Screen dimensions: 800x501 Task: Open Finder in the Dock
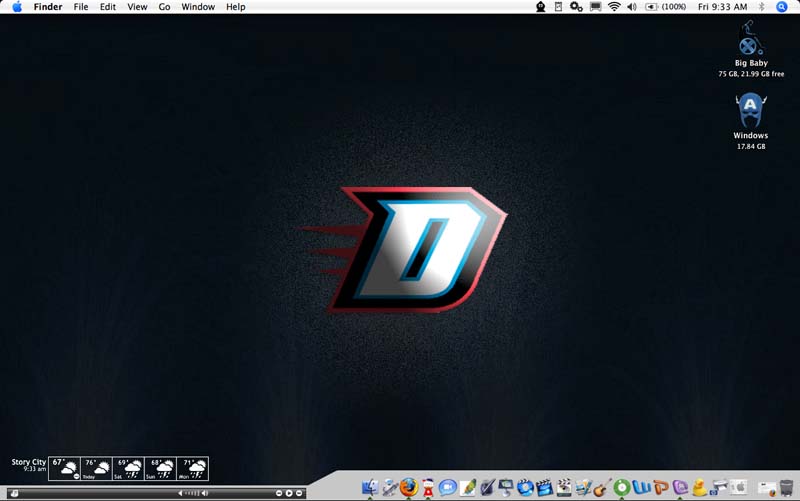[370, 487]
